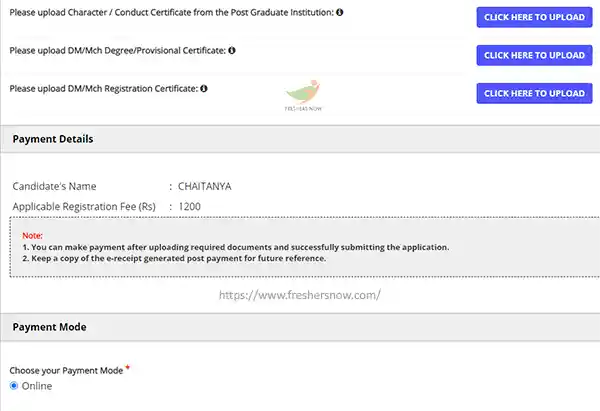Click the Freshers Now bird logo watermark
This screenshot has height=411, width=600.
click(303, 96)
